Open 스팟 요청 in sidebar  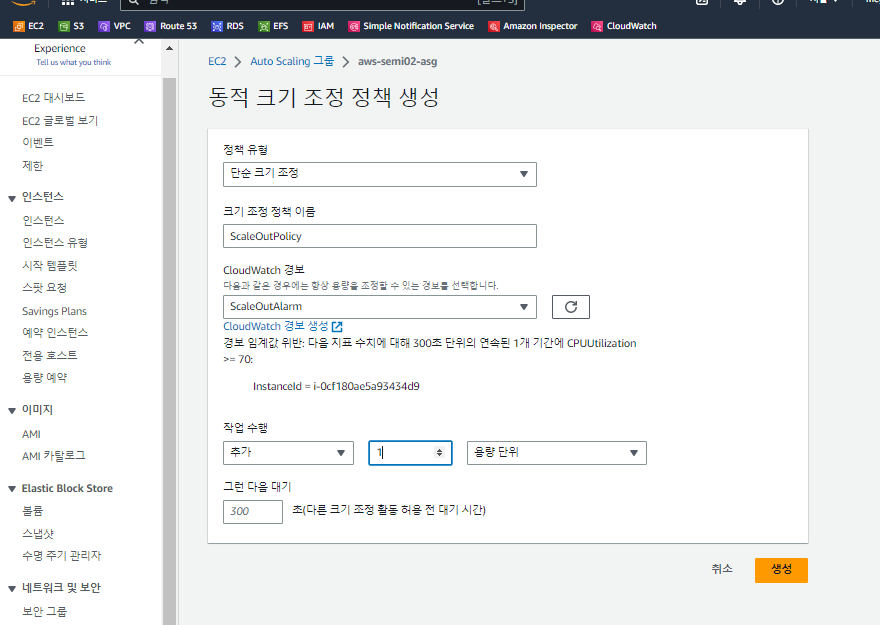coord(44,288)
